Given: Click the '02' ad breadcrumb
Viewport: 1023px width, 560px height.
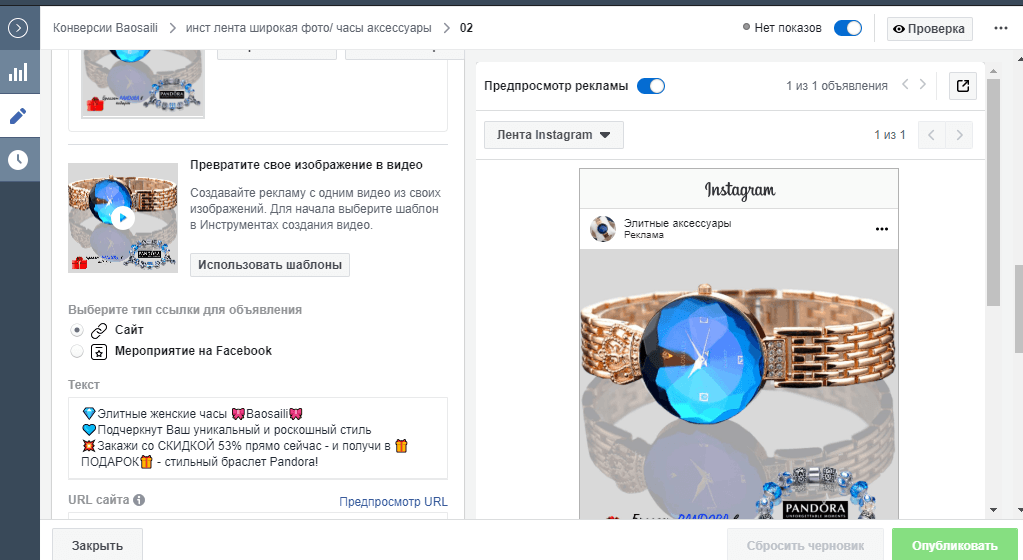Looking at the screenshot, I should pos(466,28).
